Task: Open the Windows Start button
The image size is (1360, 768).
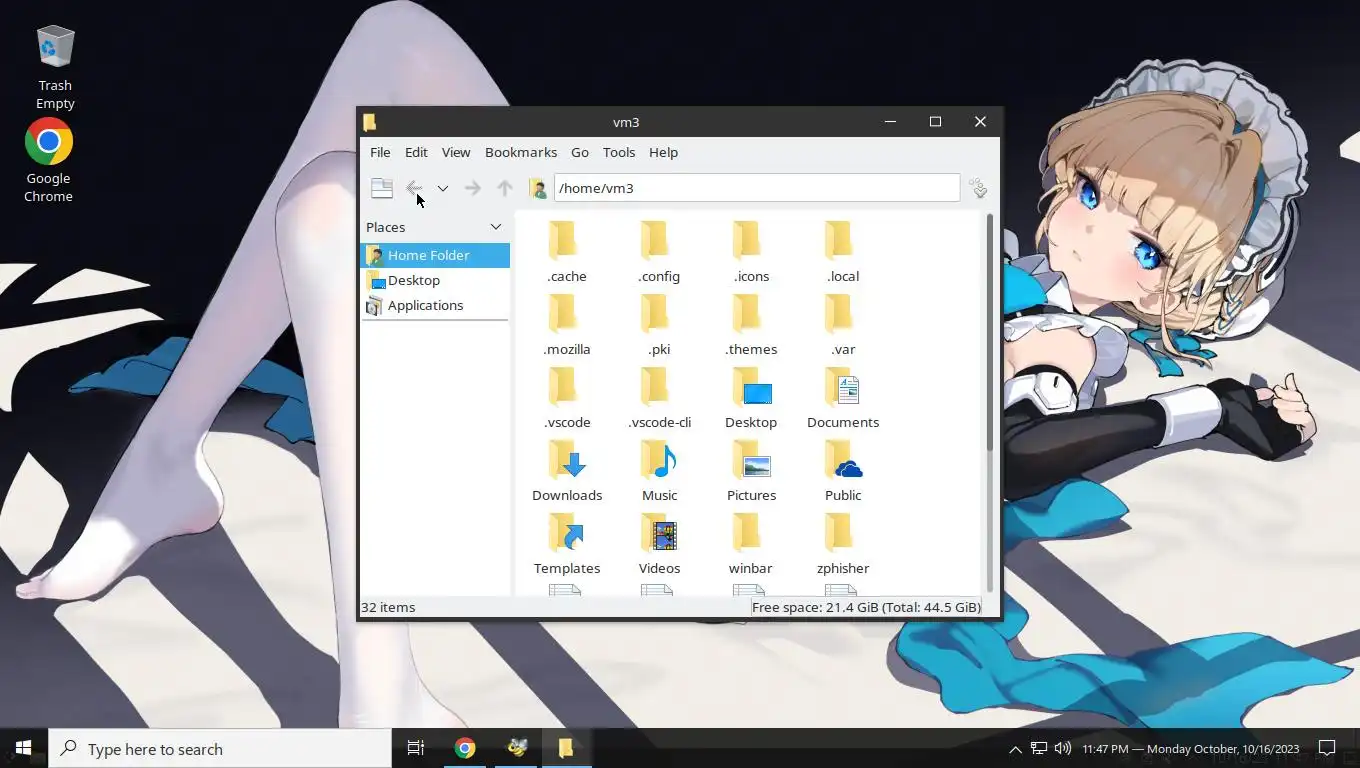Action: pos(24,748)
